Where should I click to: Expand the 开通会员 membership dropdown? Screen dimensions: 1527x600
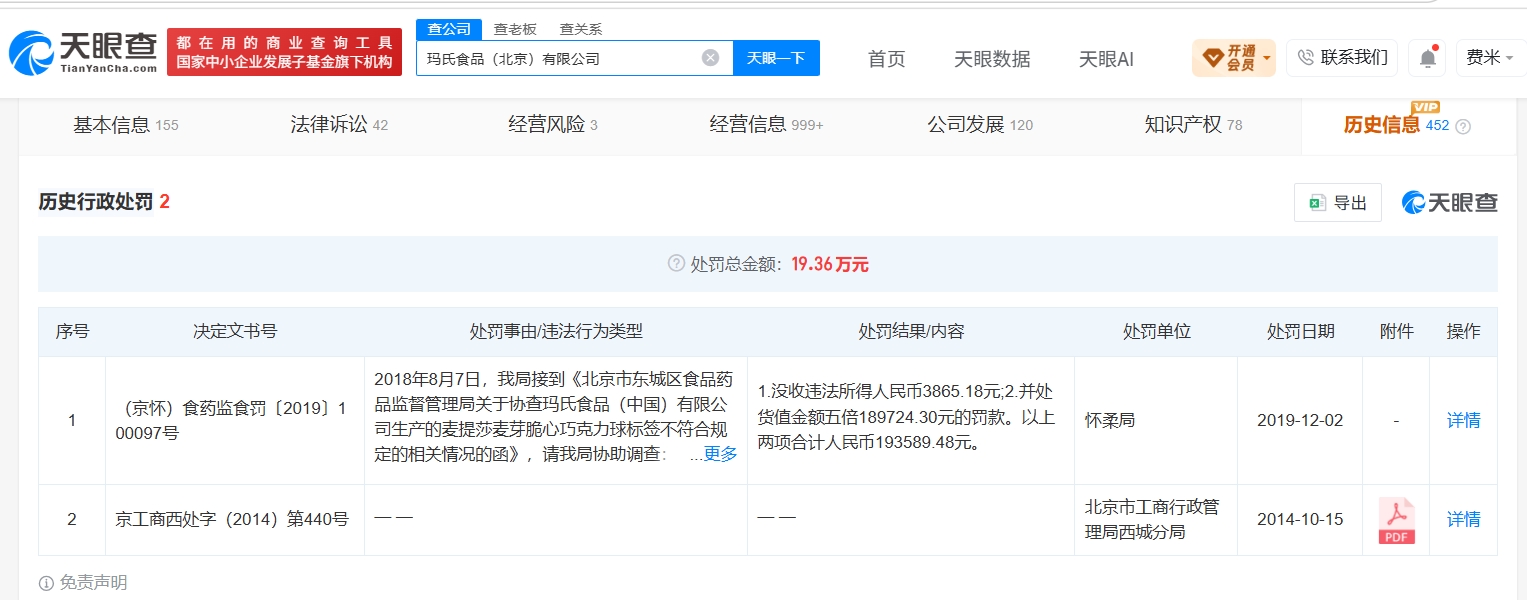pos(1234,58)
